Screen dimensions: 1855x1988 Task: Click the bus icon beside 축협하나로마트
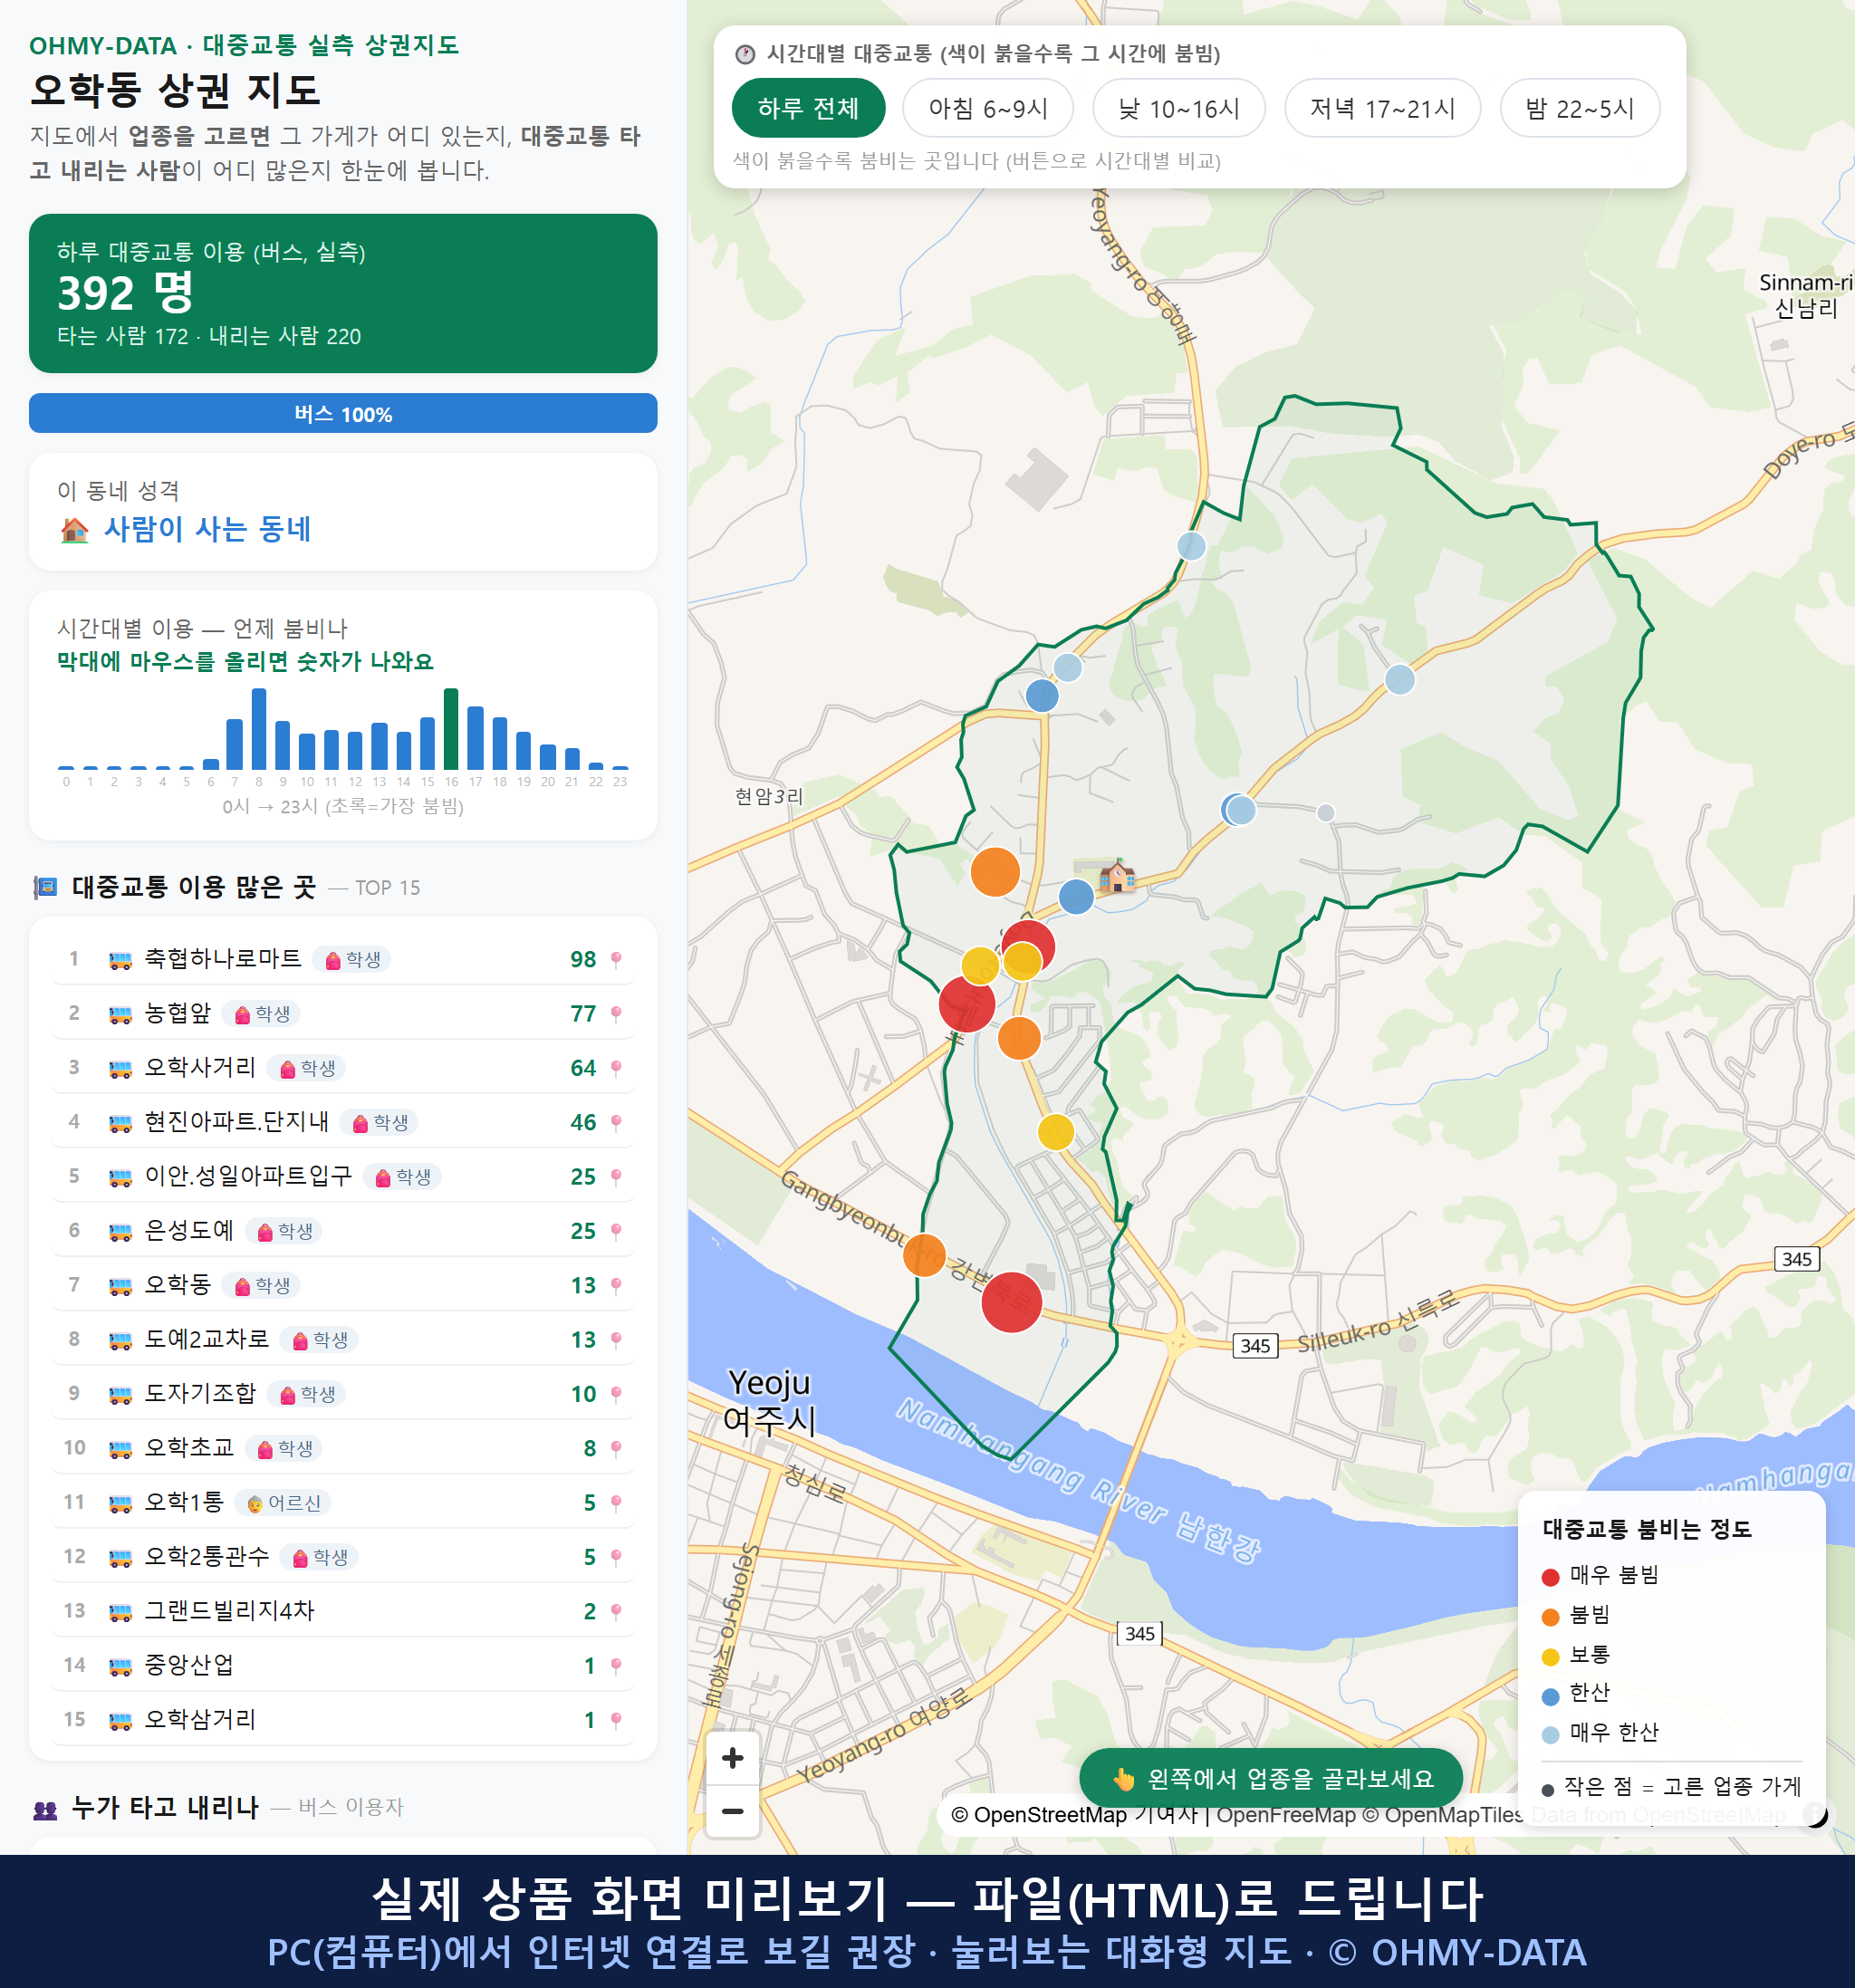click(x=120, y=960)
